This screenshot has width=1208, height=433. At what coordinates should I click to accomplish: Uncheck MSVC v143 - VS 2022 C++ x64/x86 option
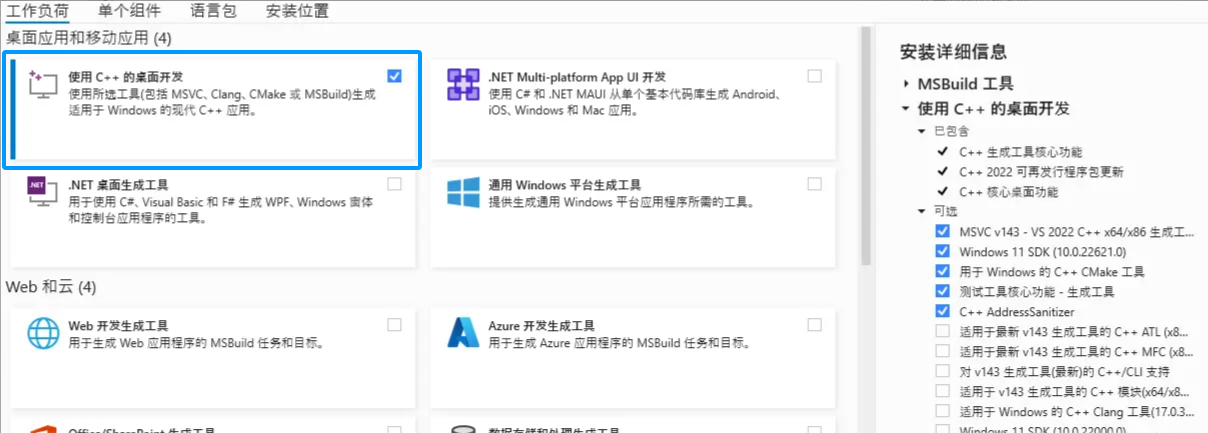[942, 231]
